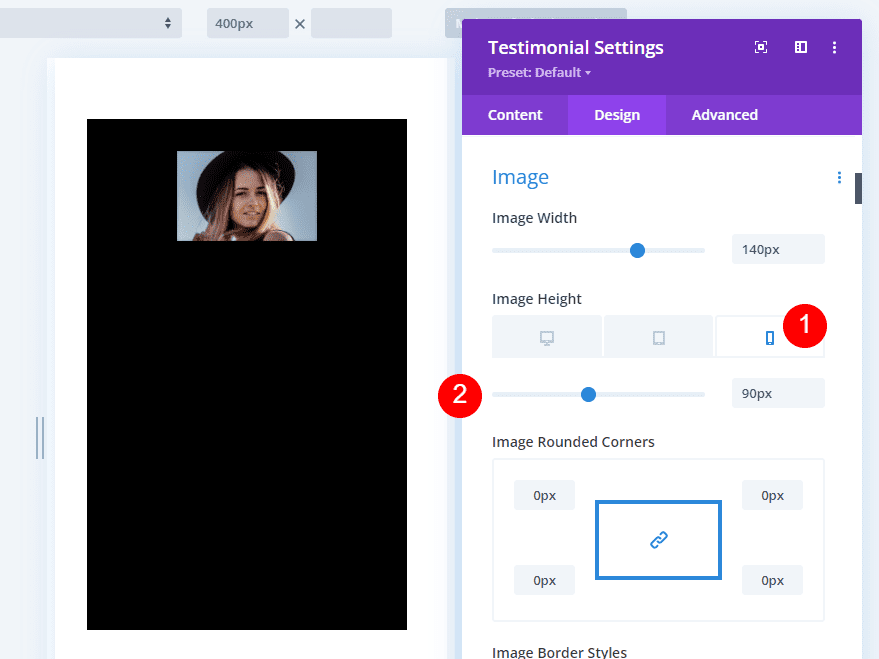Click the split column layout icon

(801, 47)
